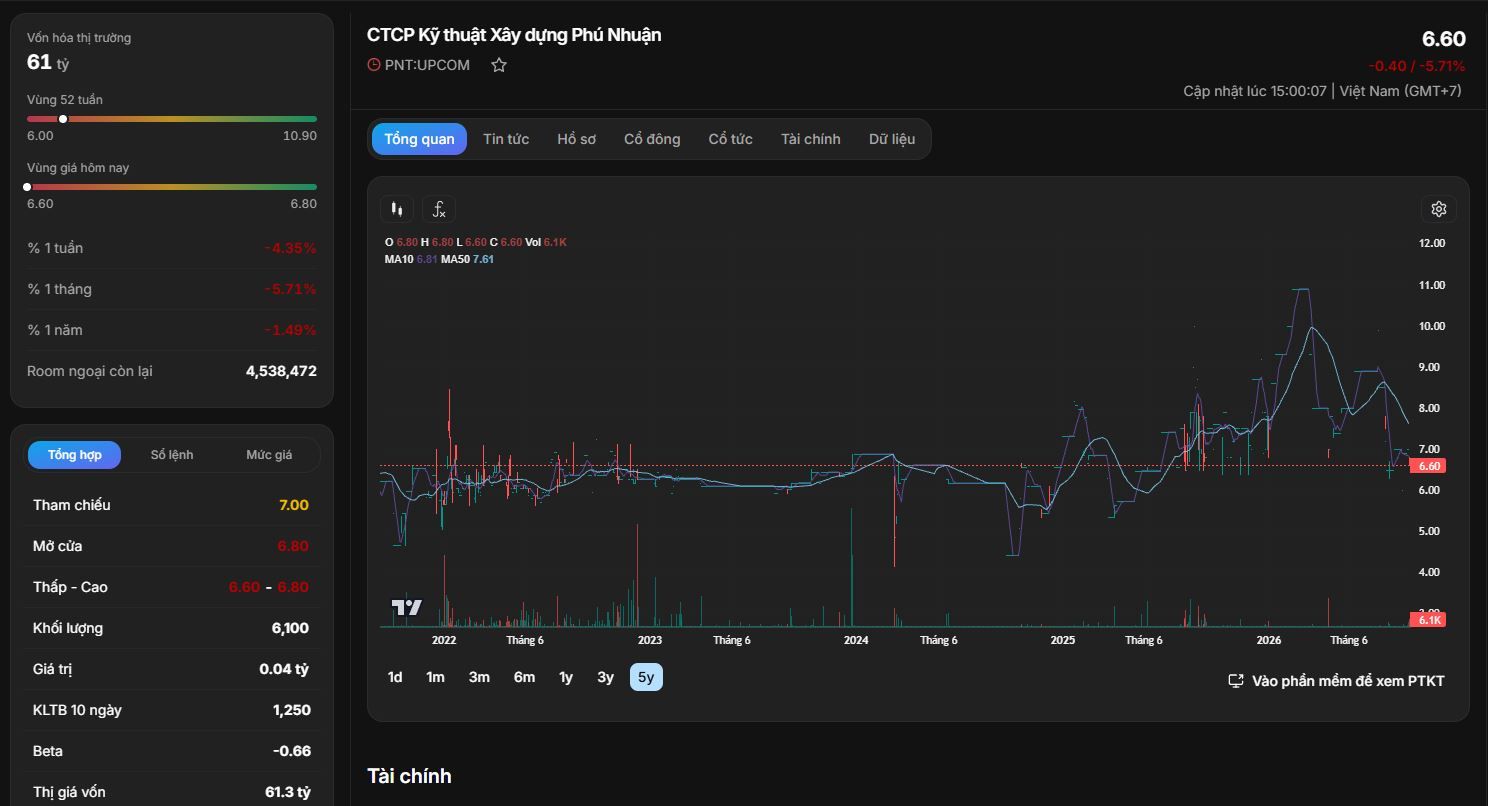Image resolution: width=1488 pixels, height=806 pixels.
Task: Open the Dữ liệu tab
Action: [892, 139]
